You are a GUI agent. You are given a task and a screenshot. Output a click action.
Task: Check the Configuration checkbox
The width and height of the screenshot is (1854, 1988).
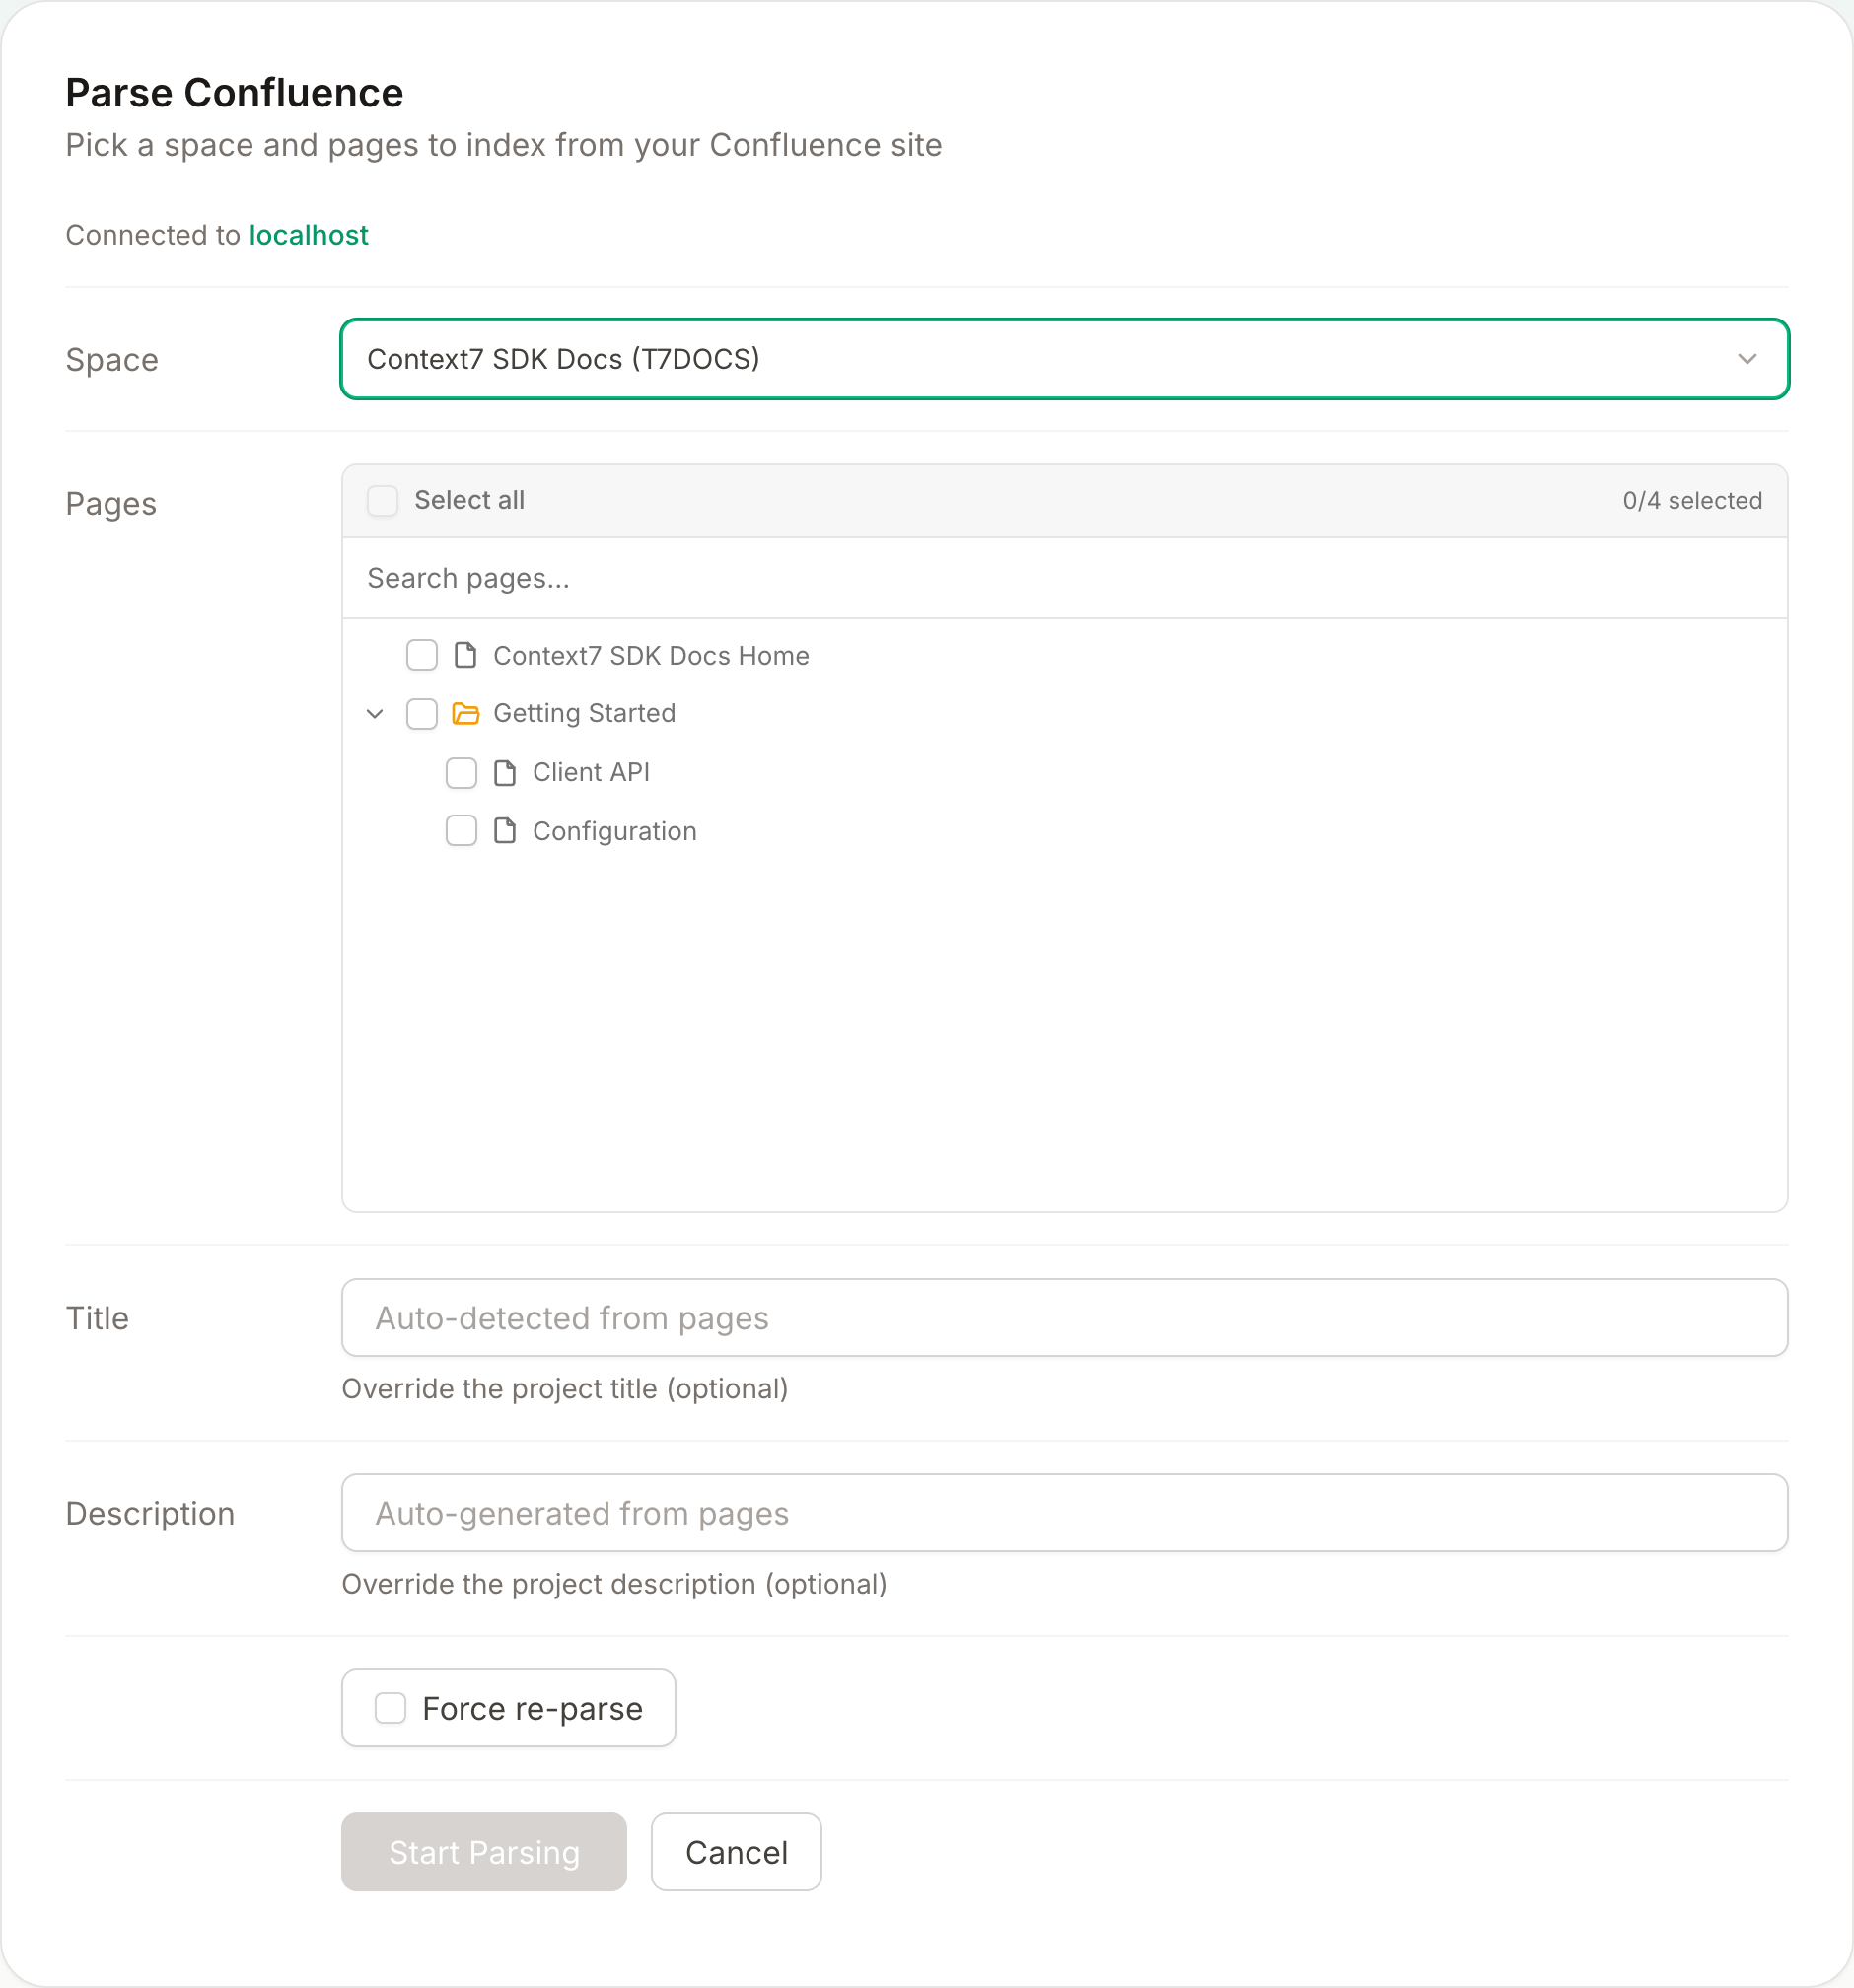tap(461, 830)
